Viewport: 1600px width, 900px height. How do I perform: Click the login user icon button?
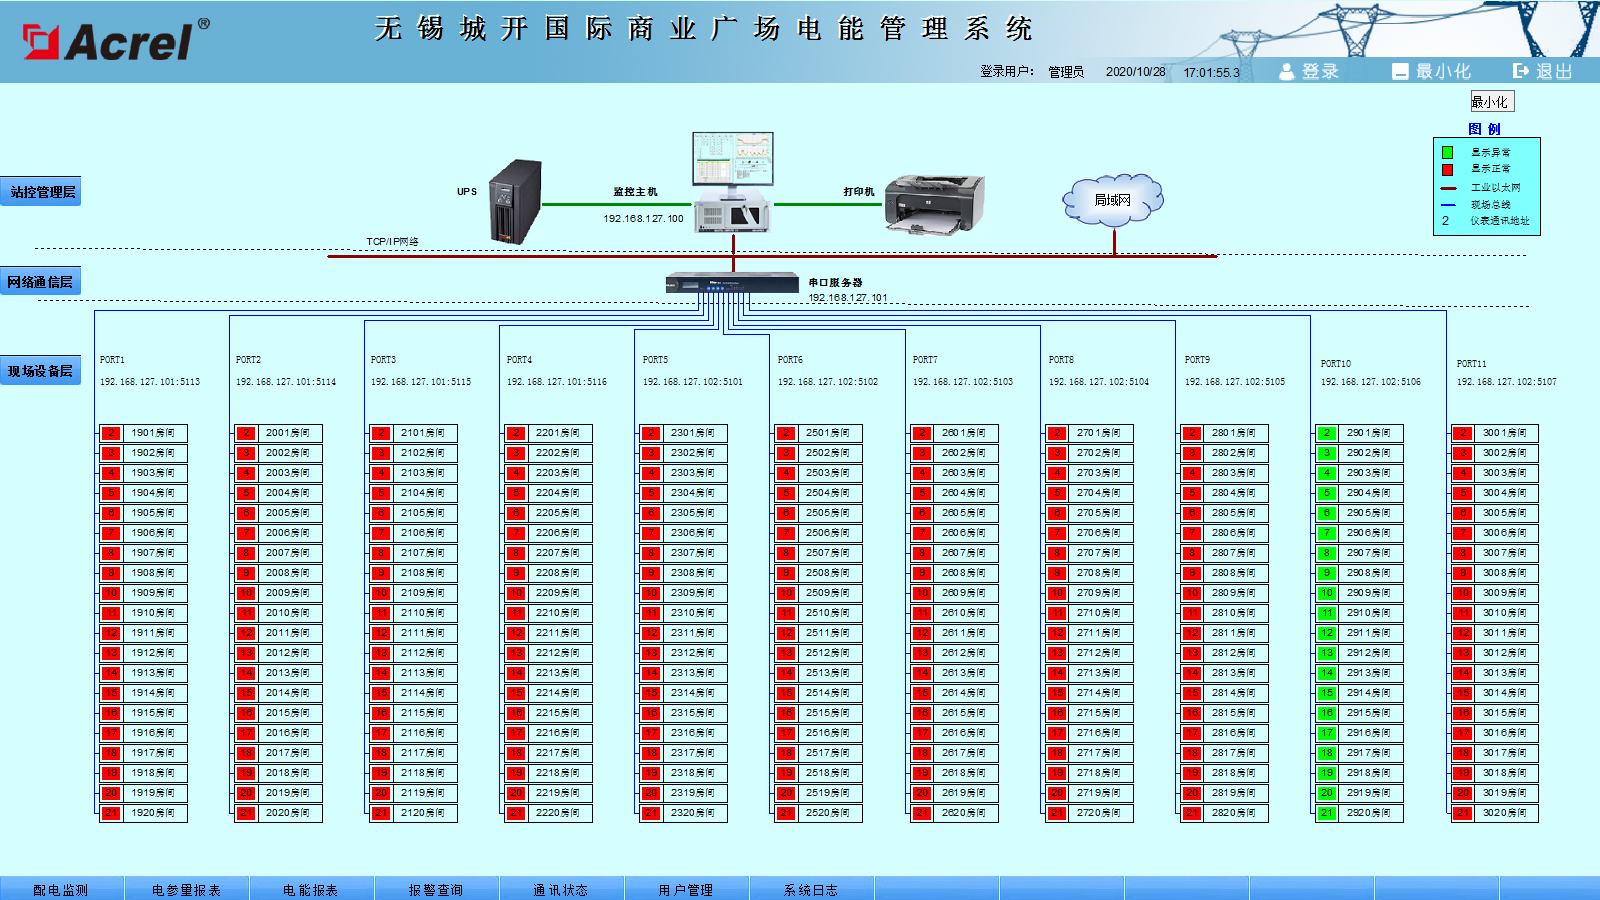(x=1309, y=71)
